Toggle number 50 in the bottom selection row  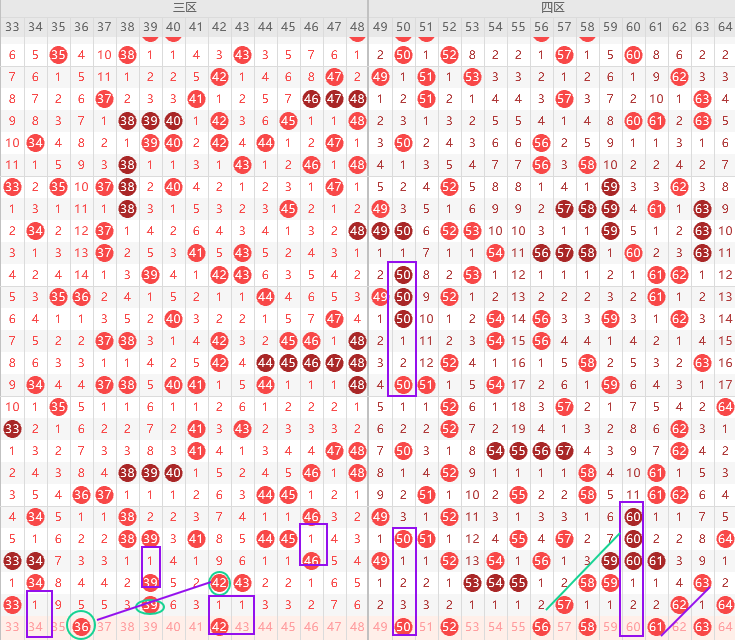[403, 626]
